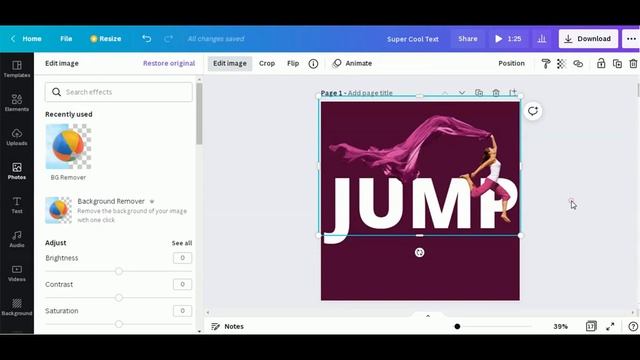
Task: Add a new page icon
Action: 513,93
